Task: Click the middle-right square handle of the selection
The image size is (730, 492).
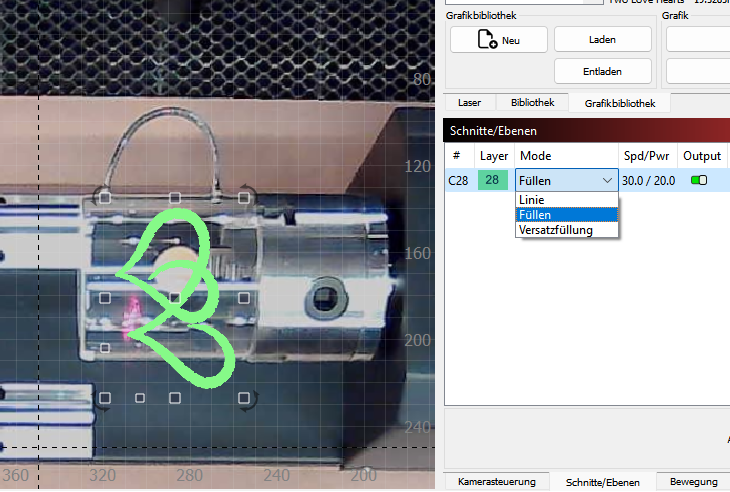Action: (244, 298)
